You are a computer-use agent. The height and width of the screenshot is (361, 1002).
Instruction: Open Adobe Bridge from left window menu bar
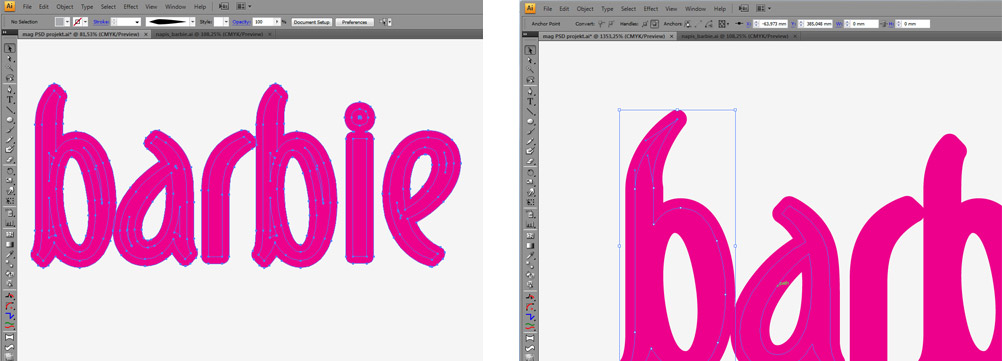tap(224, 6)
